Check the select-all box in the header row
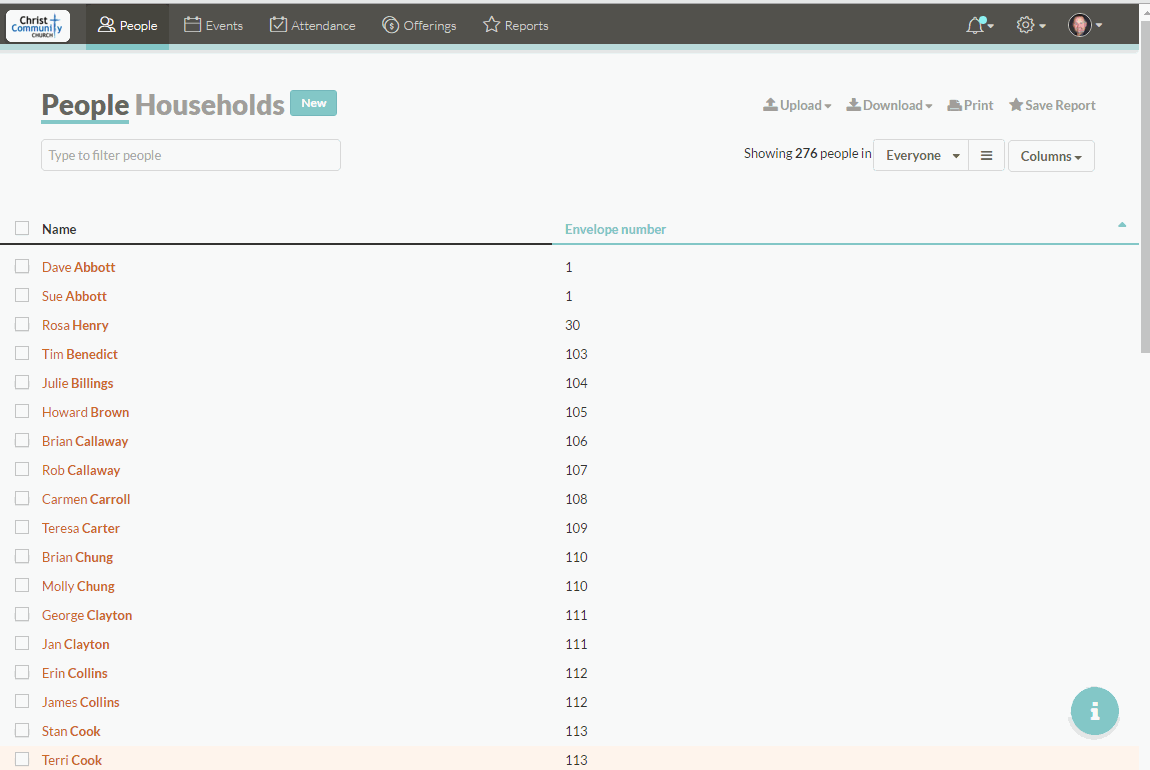Screen dimensions: 1150x770 pos(21,227)
